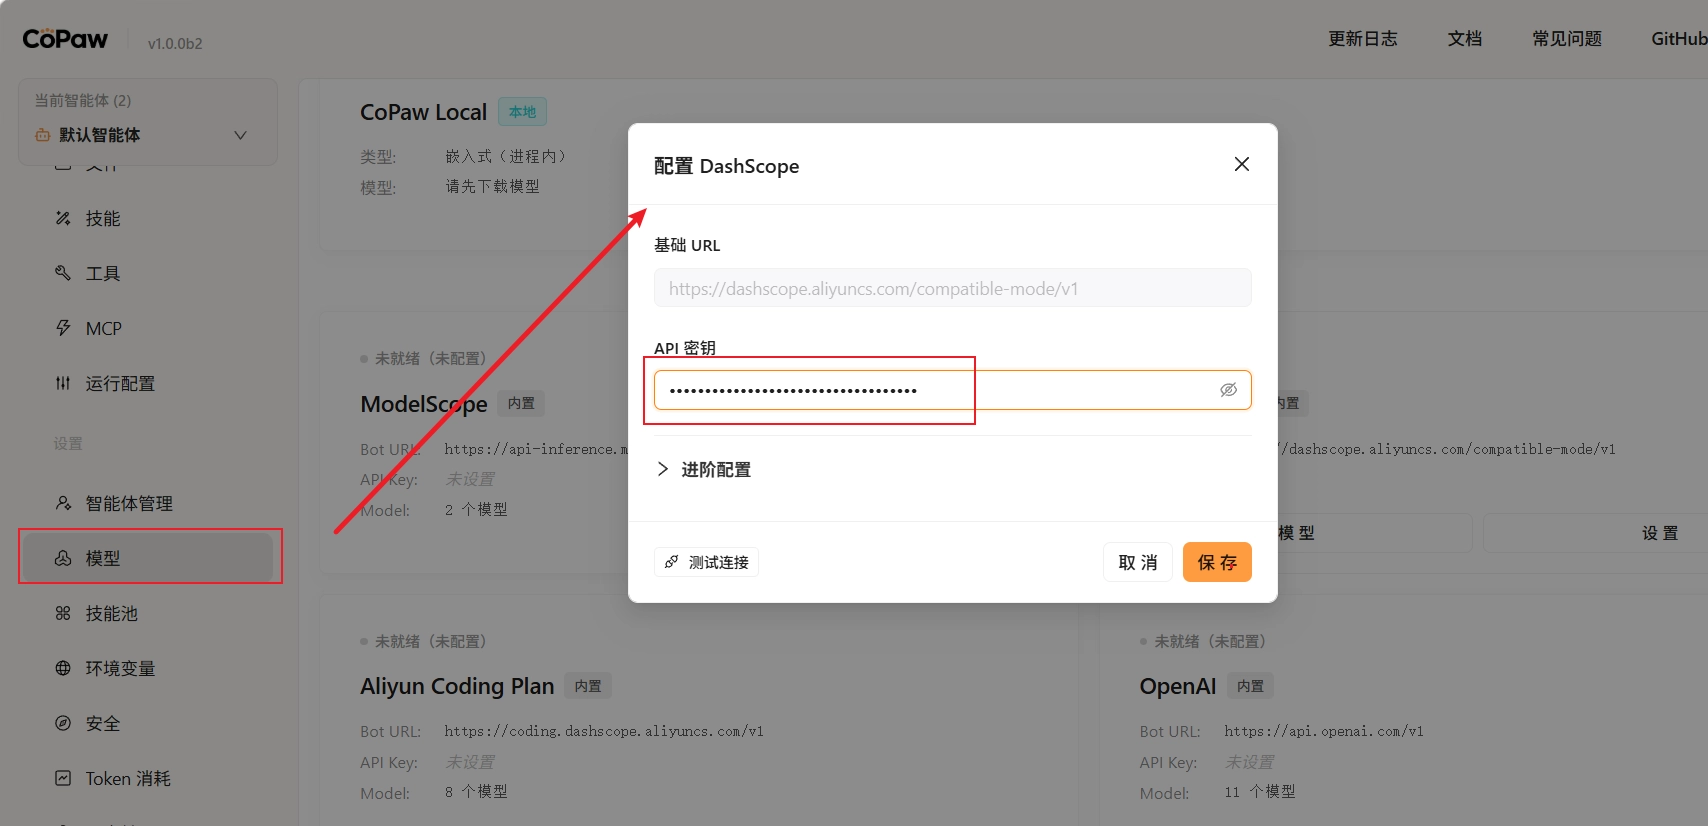Viewport: 1708px width, 826px height.
Task: Click the 内置 tag beside Aliyun Coding Plan
Action: click(588, 686)
